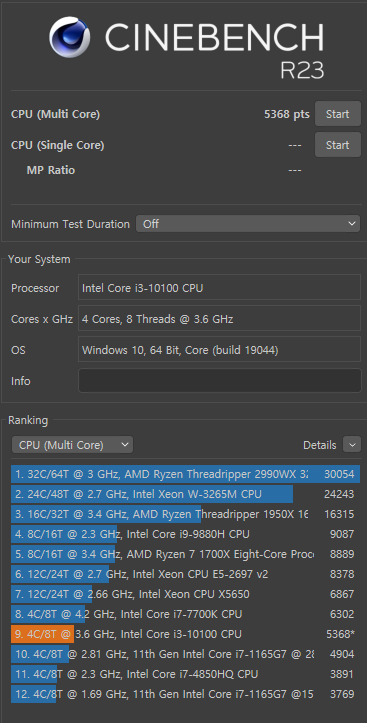Open the CPU (Multi Core) ranking dropdown
The width and height of the screenshot is (367, 723).
coord(72,445)
